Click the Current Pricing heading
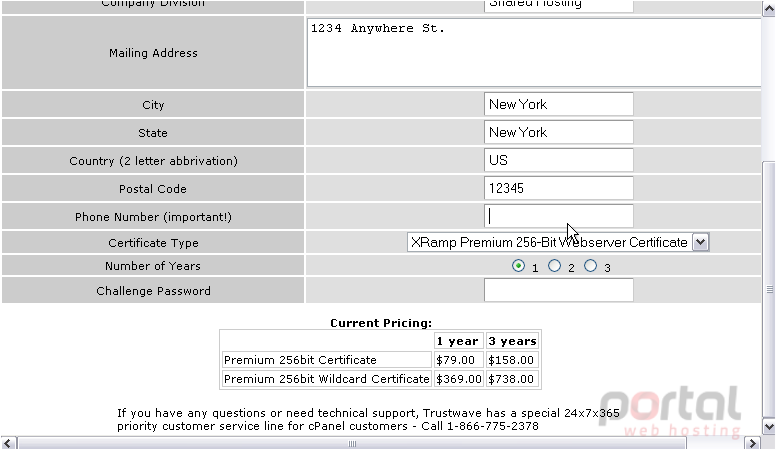 tap(381, 323)
